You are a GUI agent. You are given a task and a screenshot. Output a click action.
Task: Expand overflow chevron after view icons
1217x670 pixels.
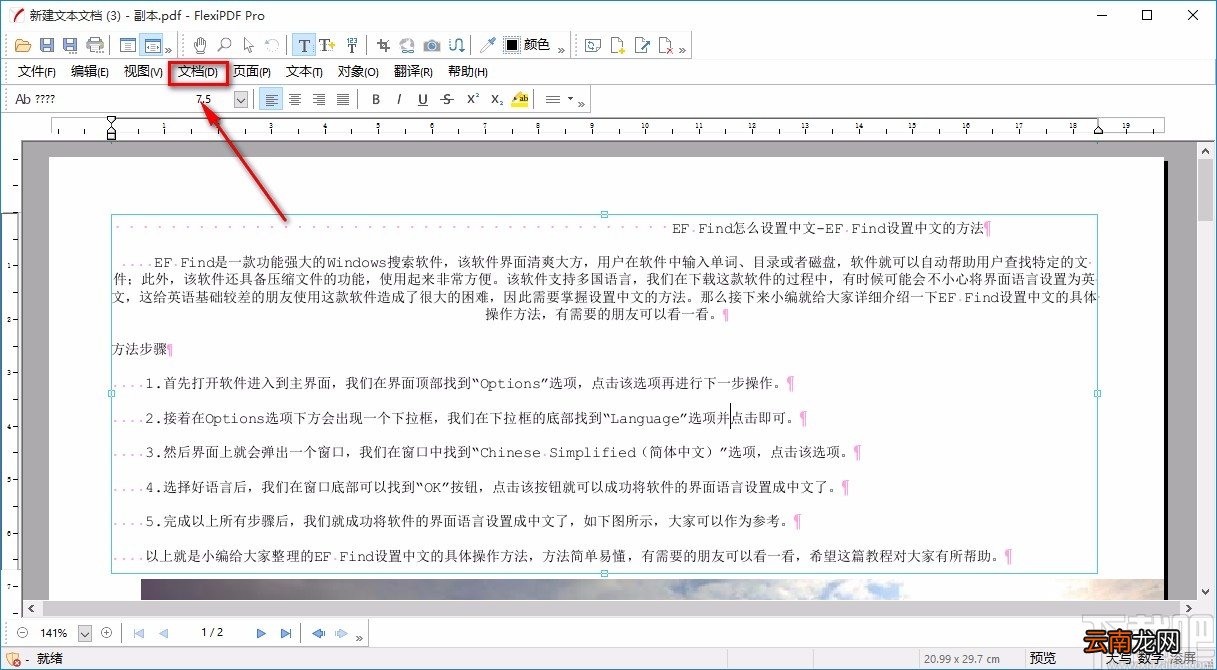coord(169,49)
